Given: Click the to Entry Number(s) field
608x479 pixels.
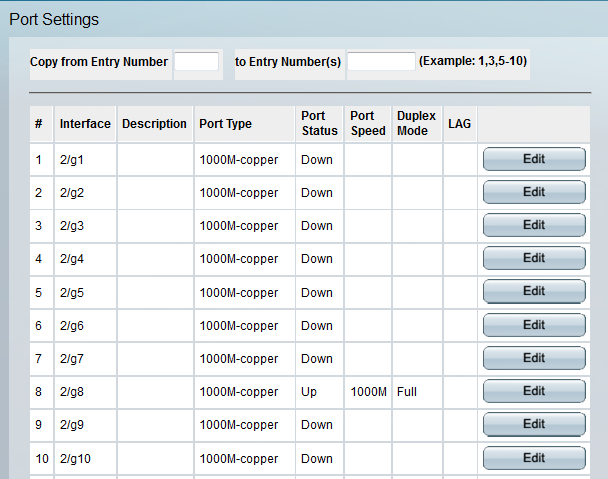Looking at the screenshot, I should [381, 62].
